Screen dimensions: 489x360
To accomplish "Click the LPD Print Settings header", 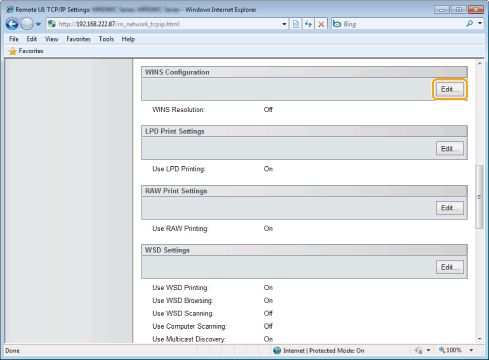I will (x=304, y=131).
